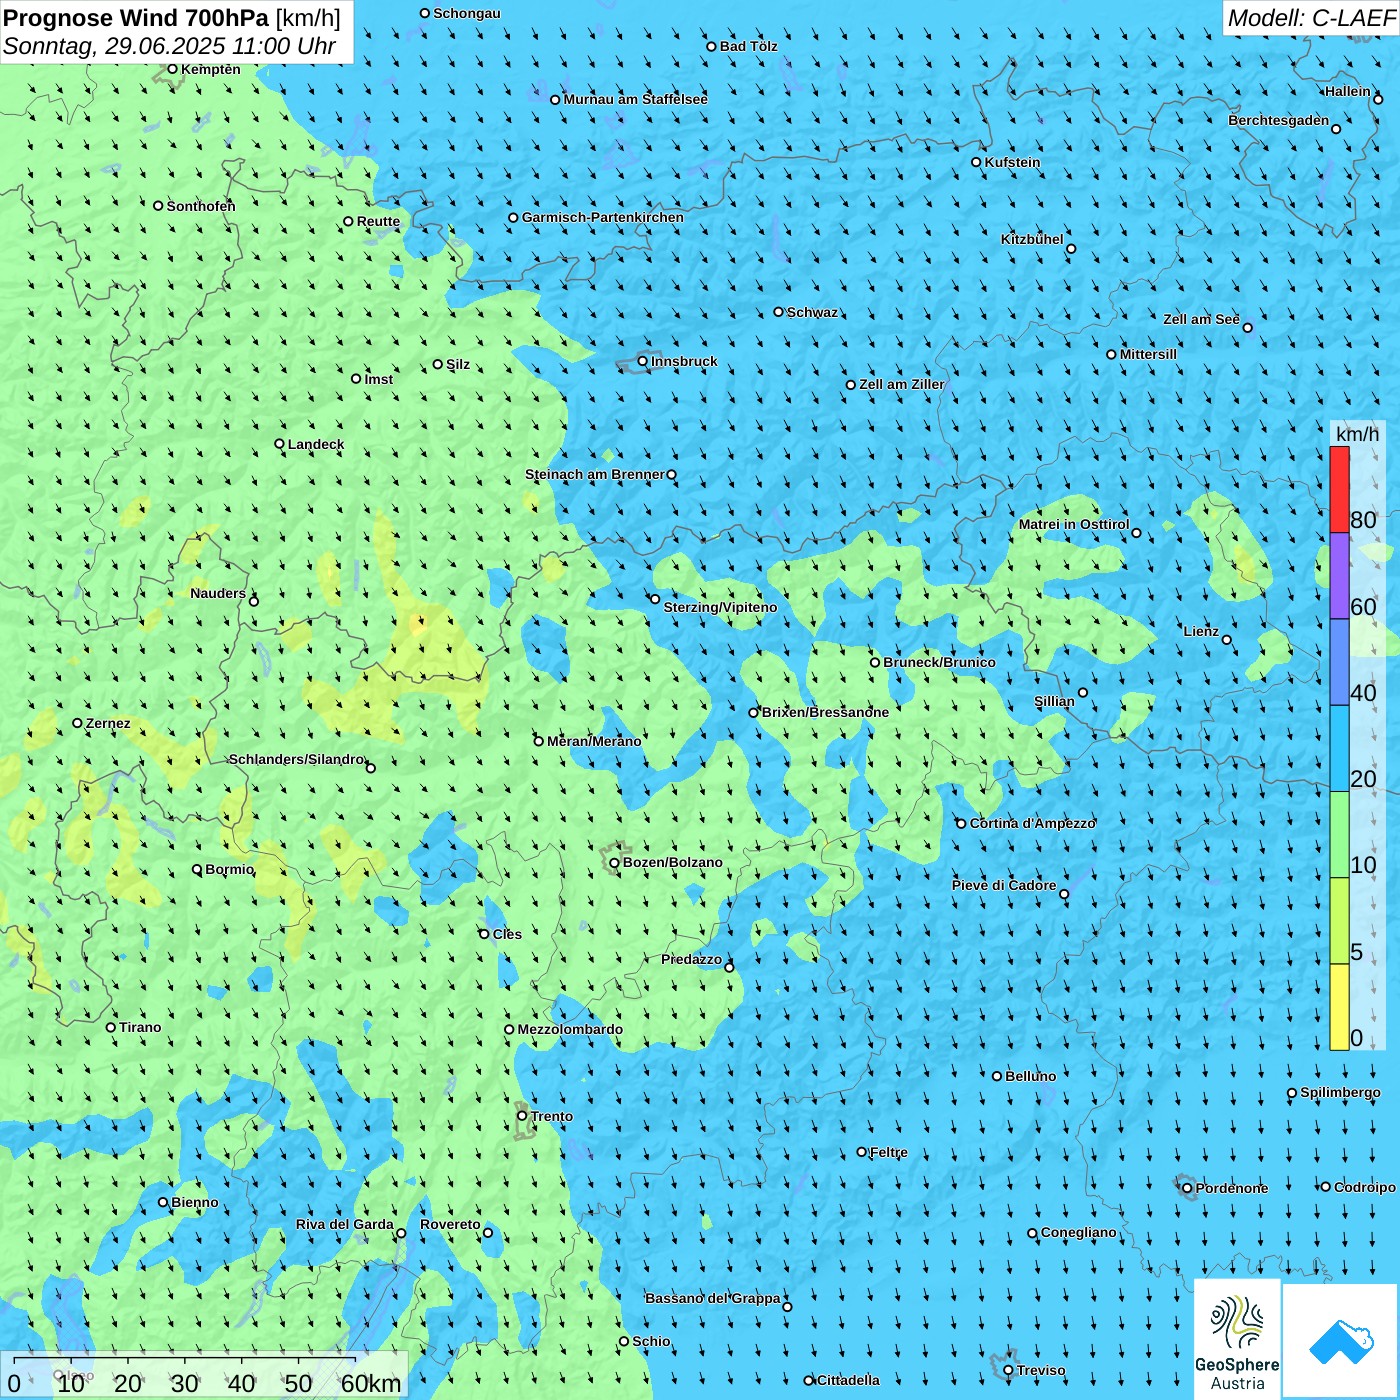Click the title 'Prognose Wind 700hPa [km/h]'
The height and width of the screenshot is (1400, 1400).
[x=172, y=18]
